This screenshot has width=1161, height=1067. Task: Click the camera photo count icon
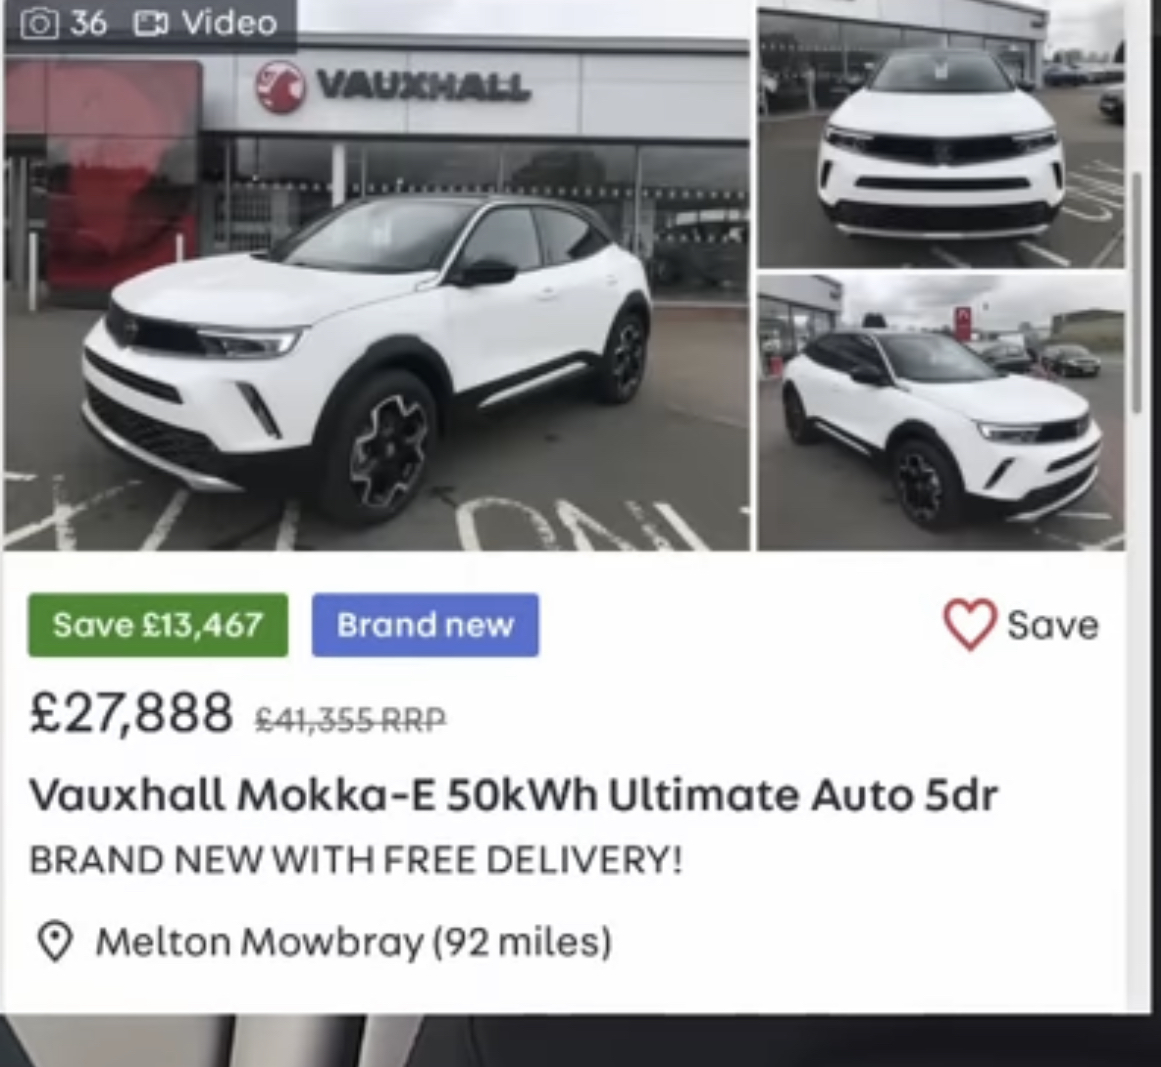(39, 24)
